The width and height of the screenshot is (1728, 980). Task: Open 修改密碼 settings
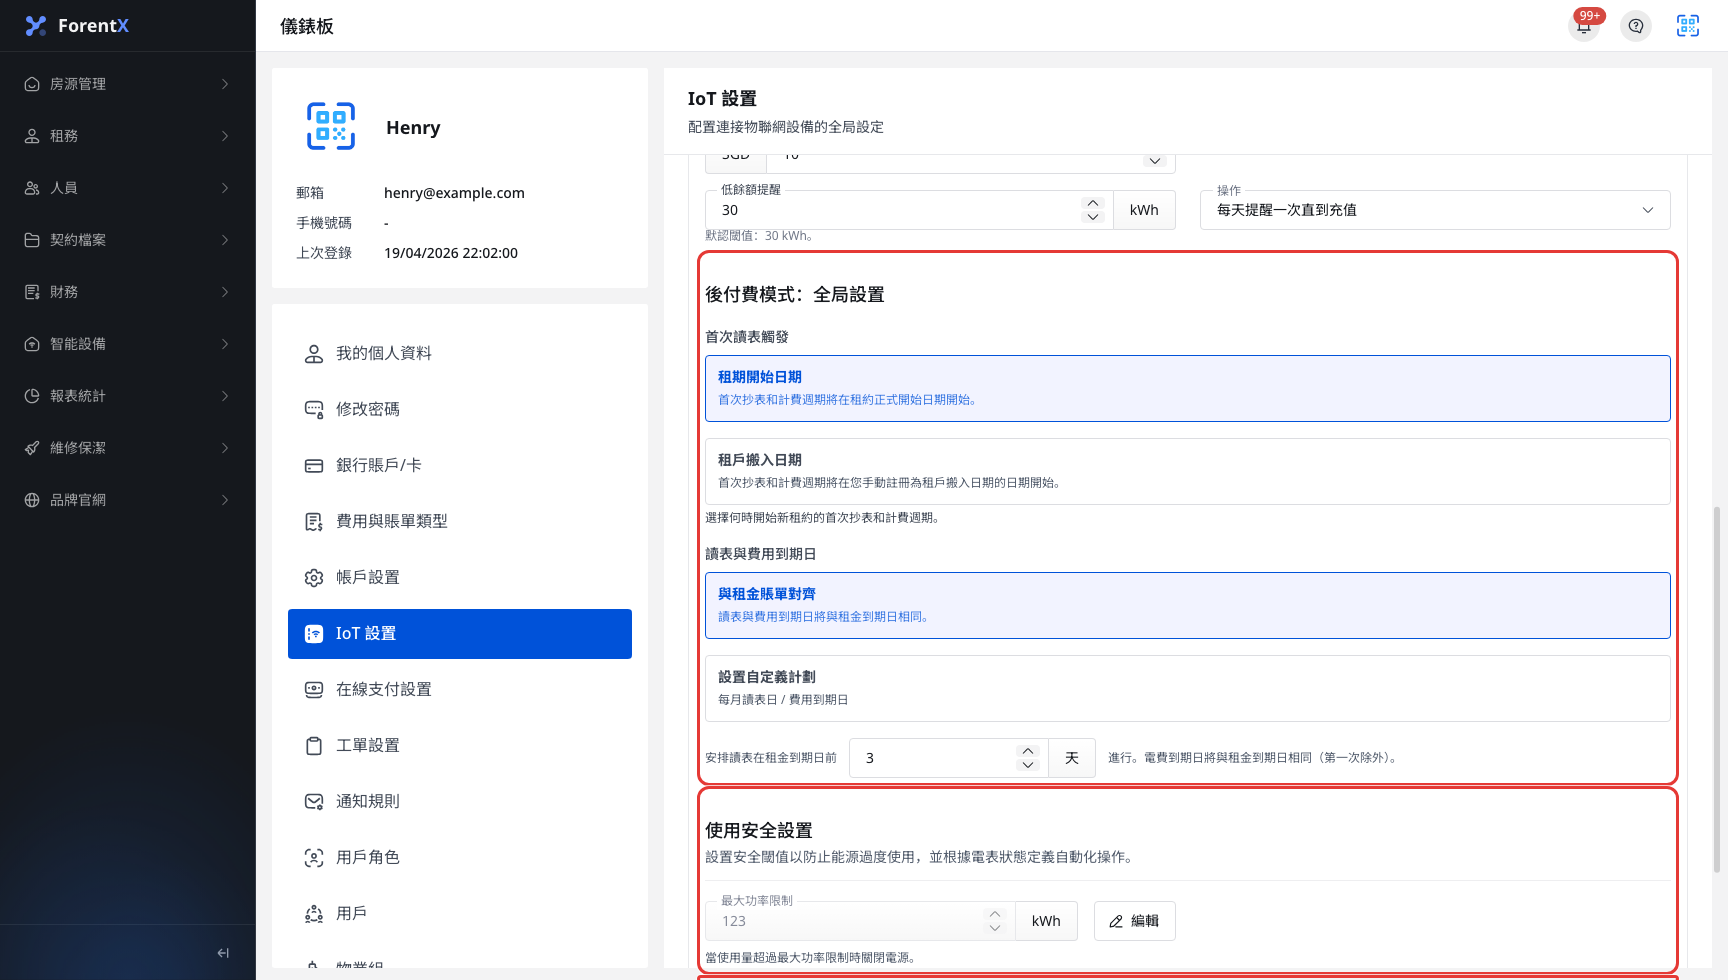[460, 409]
